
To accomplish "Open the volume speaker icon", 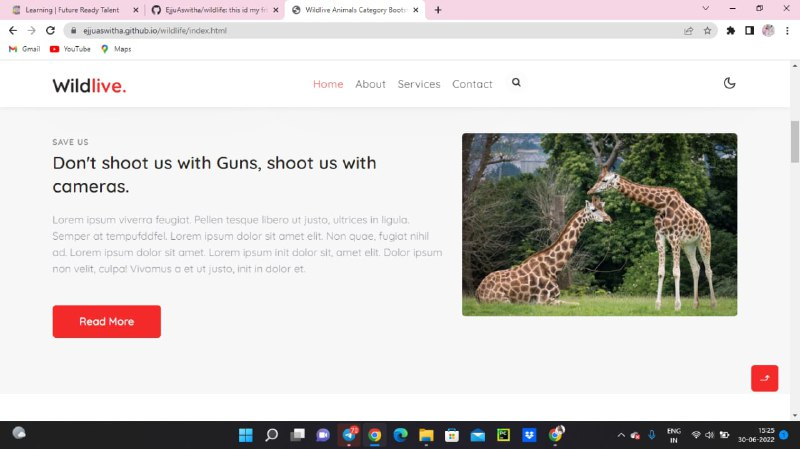I will coord(709,435).
